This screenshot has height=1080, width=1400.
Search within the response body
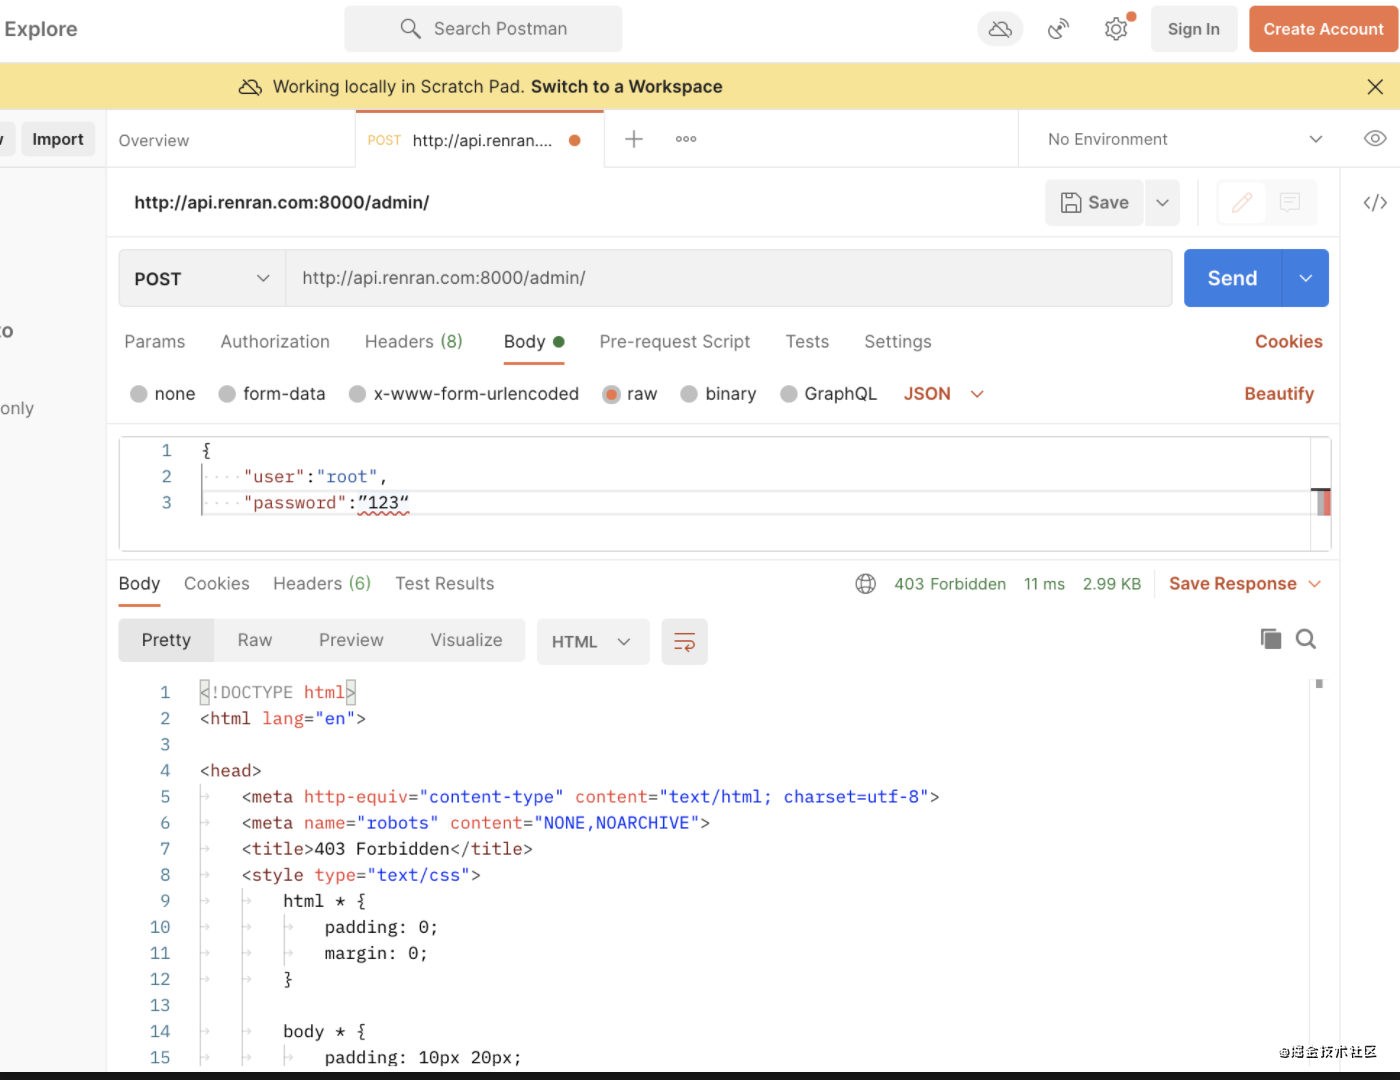1306,639
